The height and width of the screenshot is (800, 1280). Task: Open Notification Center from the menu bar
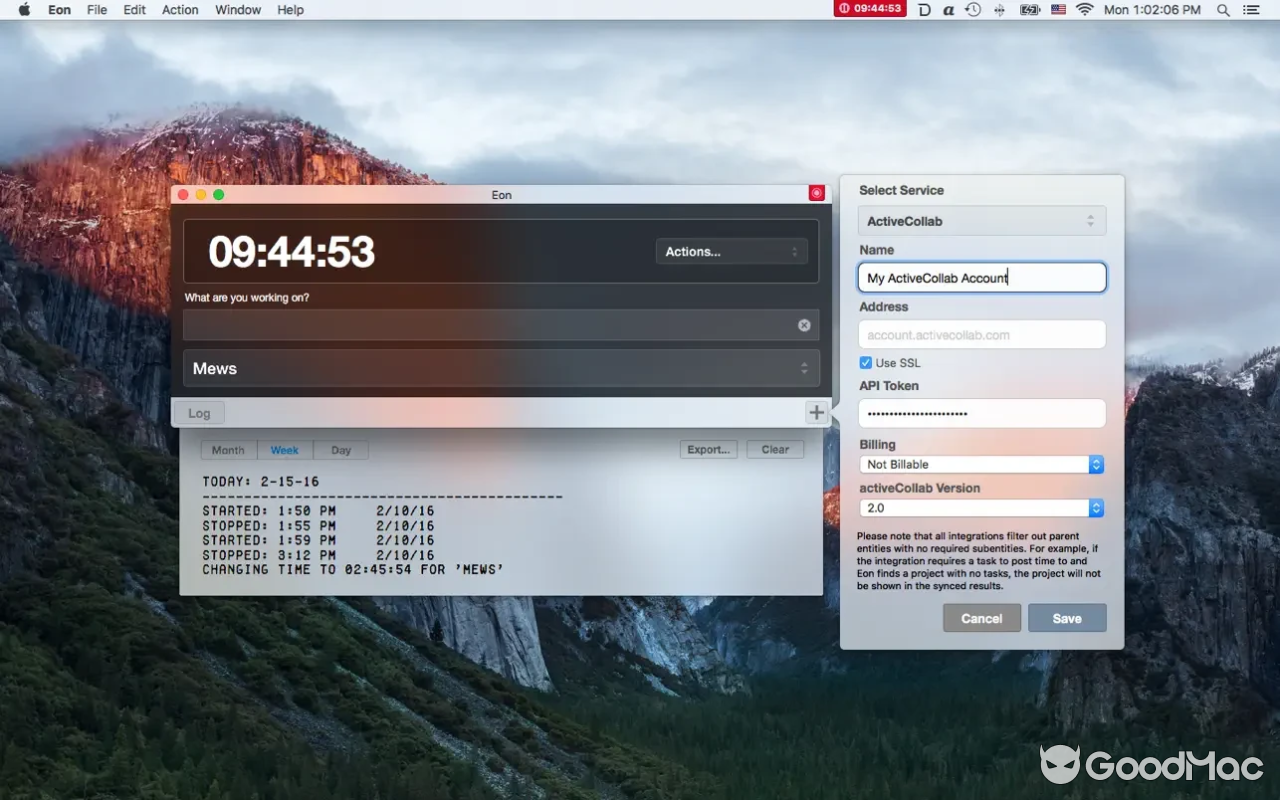(1251, 9)
